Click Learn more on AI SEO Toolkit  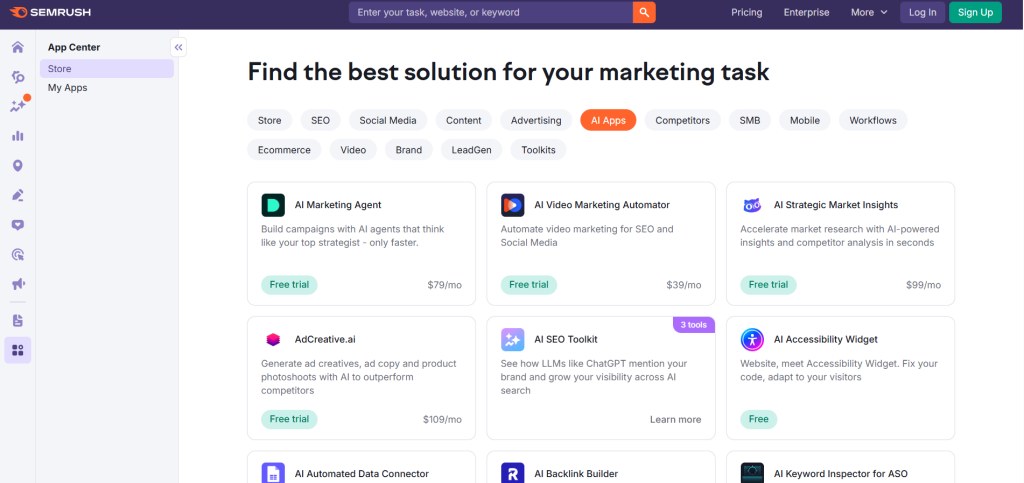click(675, 420)
